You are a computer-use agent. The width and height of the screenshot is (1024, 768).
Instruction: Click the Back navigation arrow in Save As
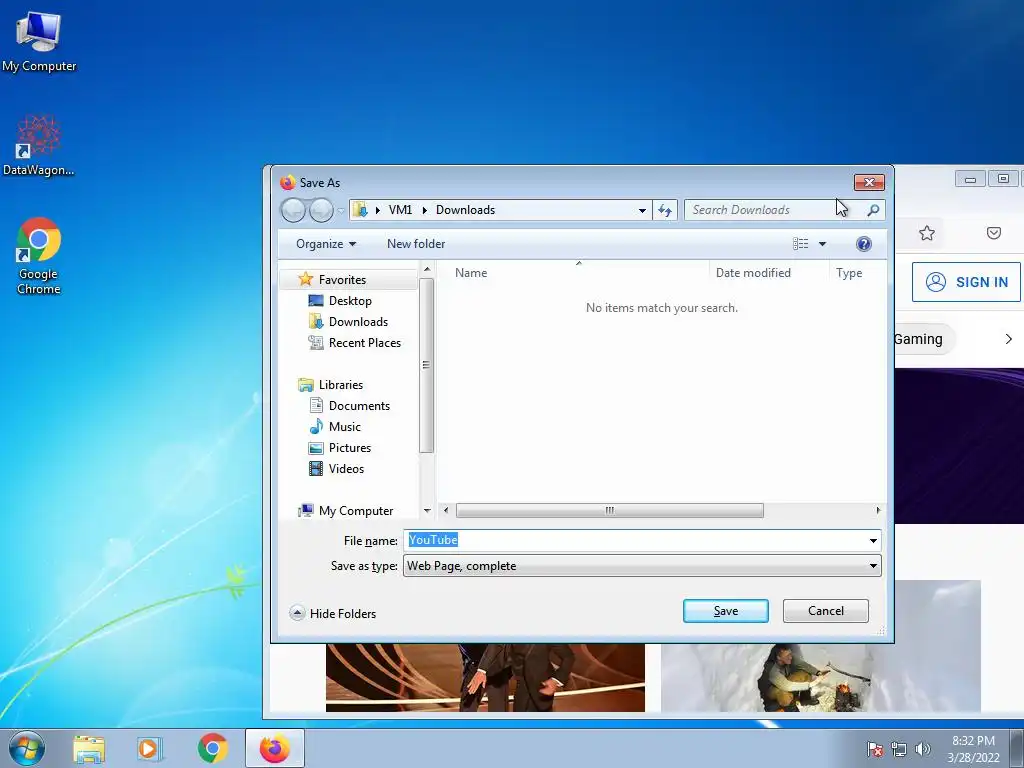[293, 210]
